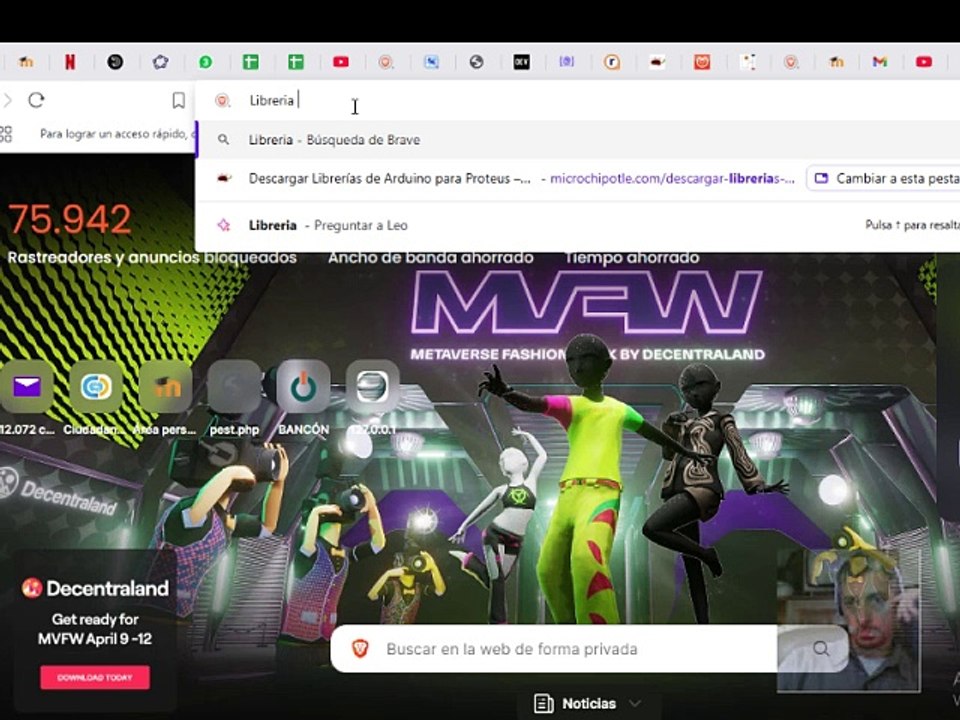Select the 'Libreria - Preguntar a Leo' suggestion

point(578,225)
